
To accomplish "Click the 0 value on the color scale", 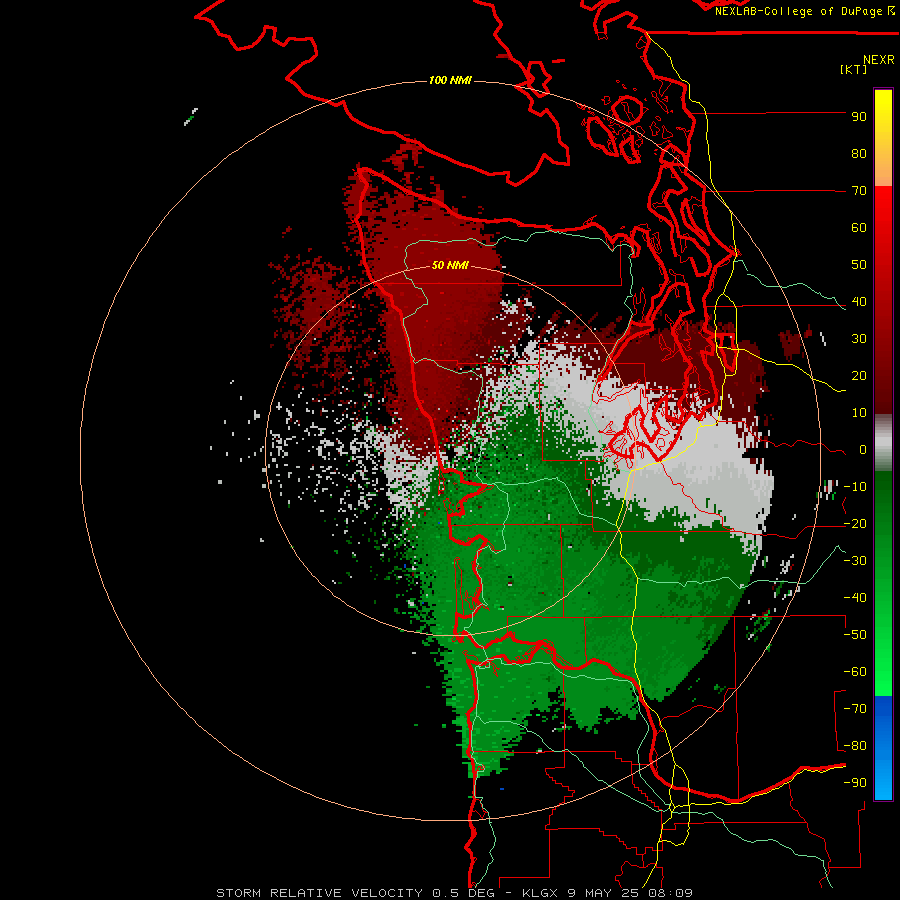I will coord(863,450).
